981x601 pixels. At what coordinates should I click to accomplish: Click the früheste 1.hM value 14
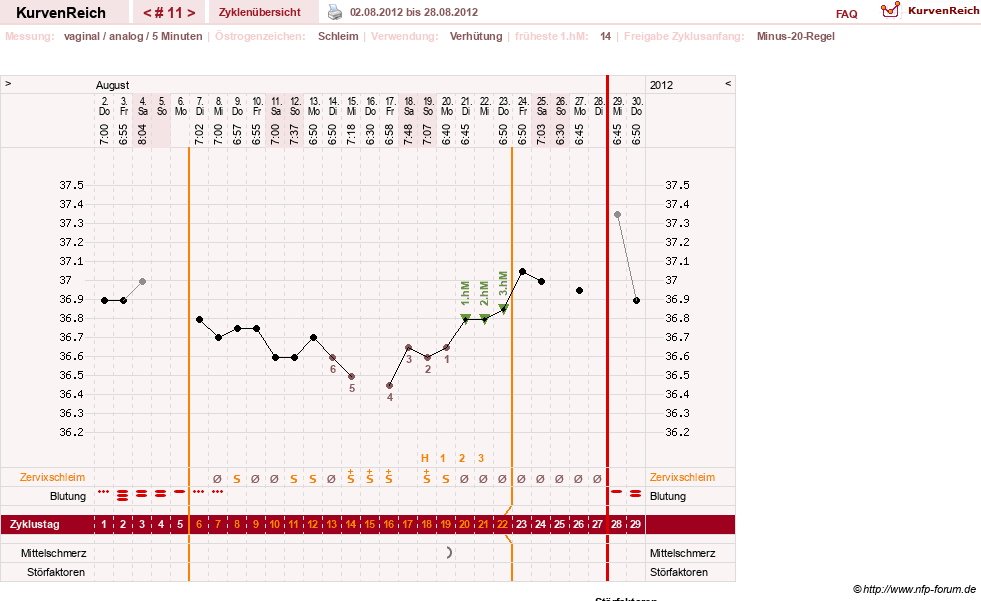(x=605, y=36)
